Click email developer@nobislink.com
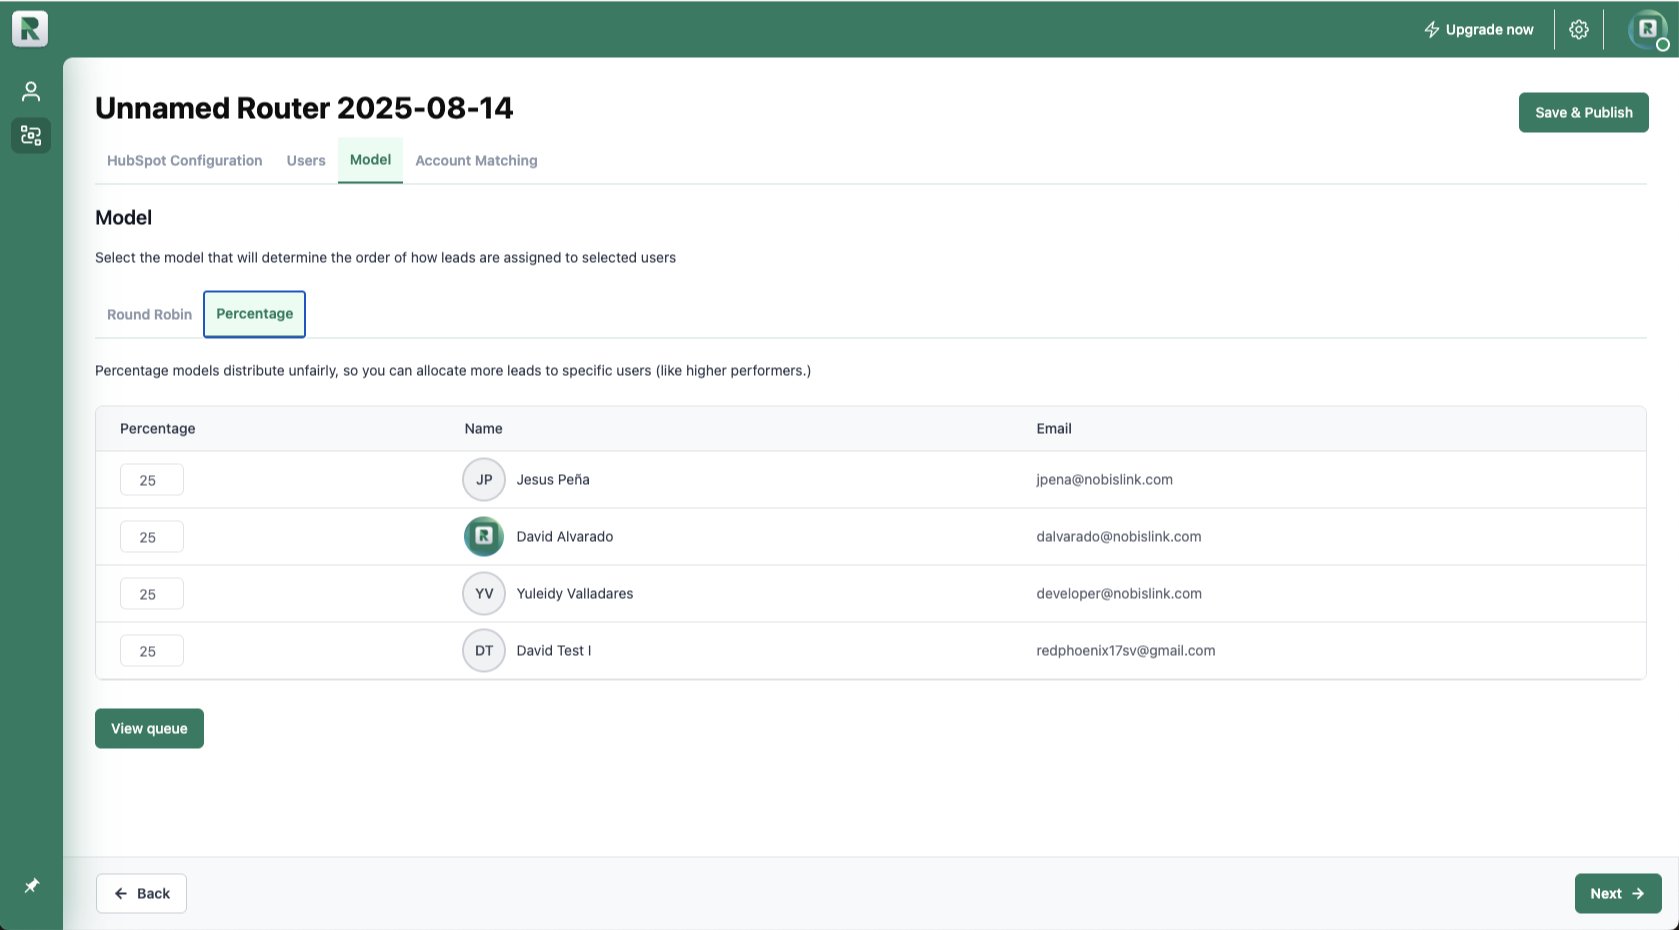The height and width of the screenshot is (930, 1679). [x=1119, y=594]
